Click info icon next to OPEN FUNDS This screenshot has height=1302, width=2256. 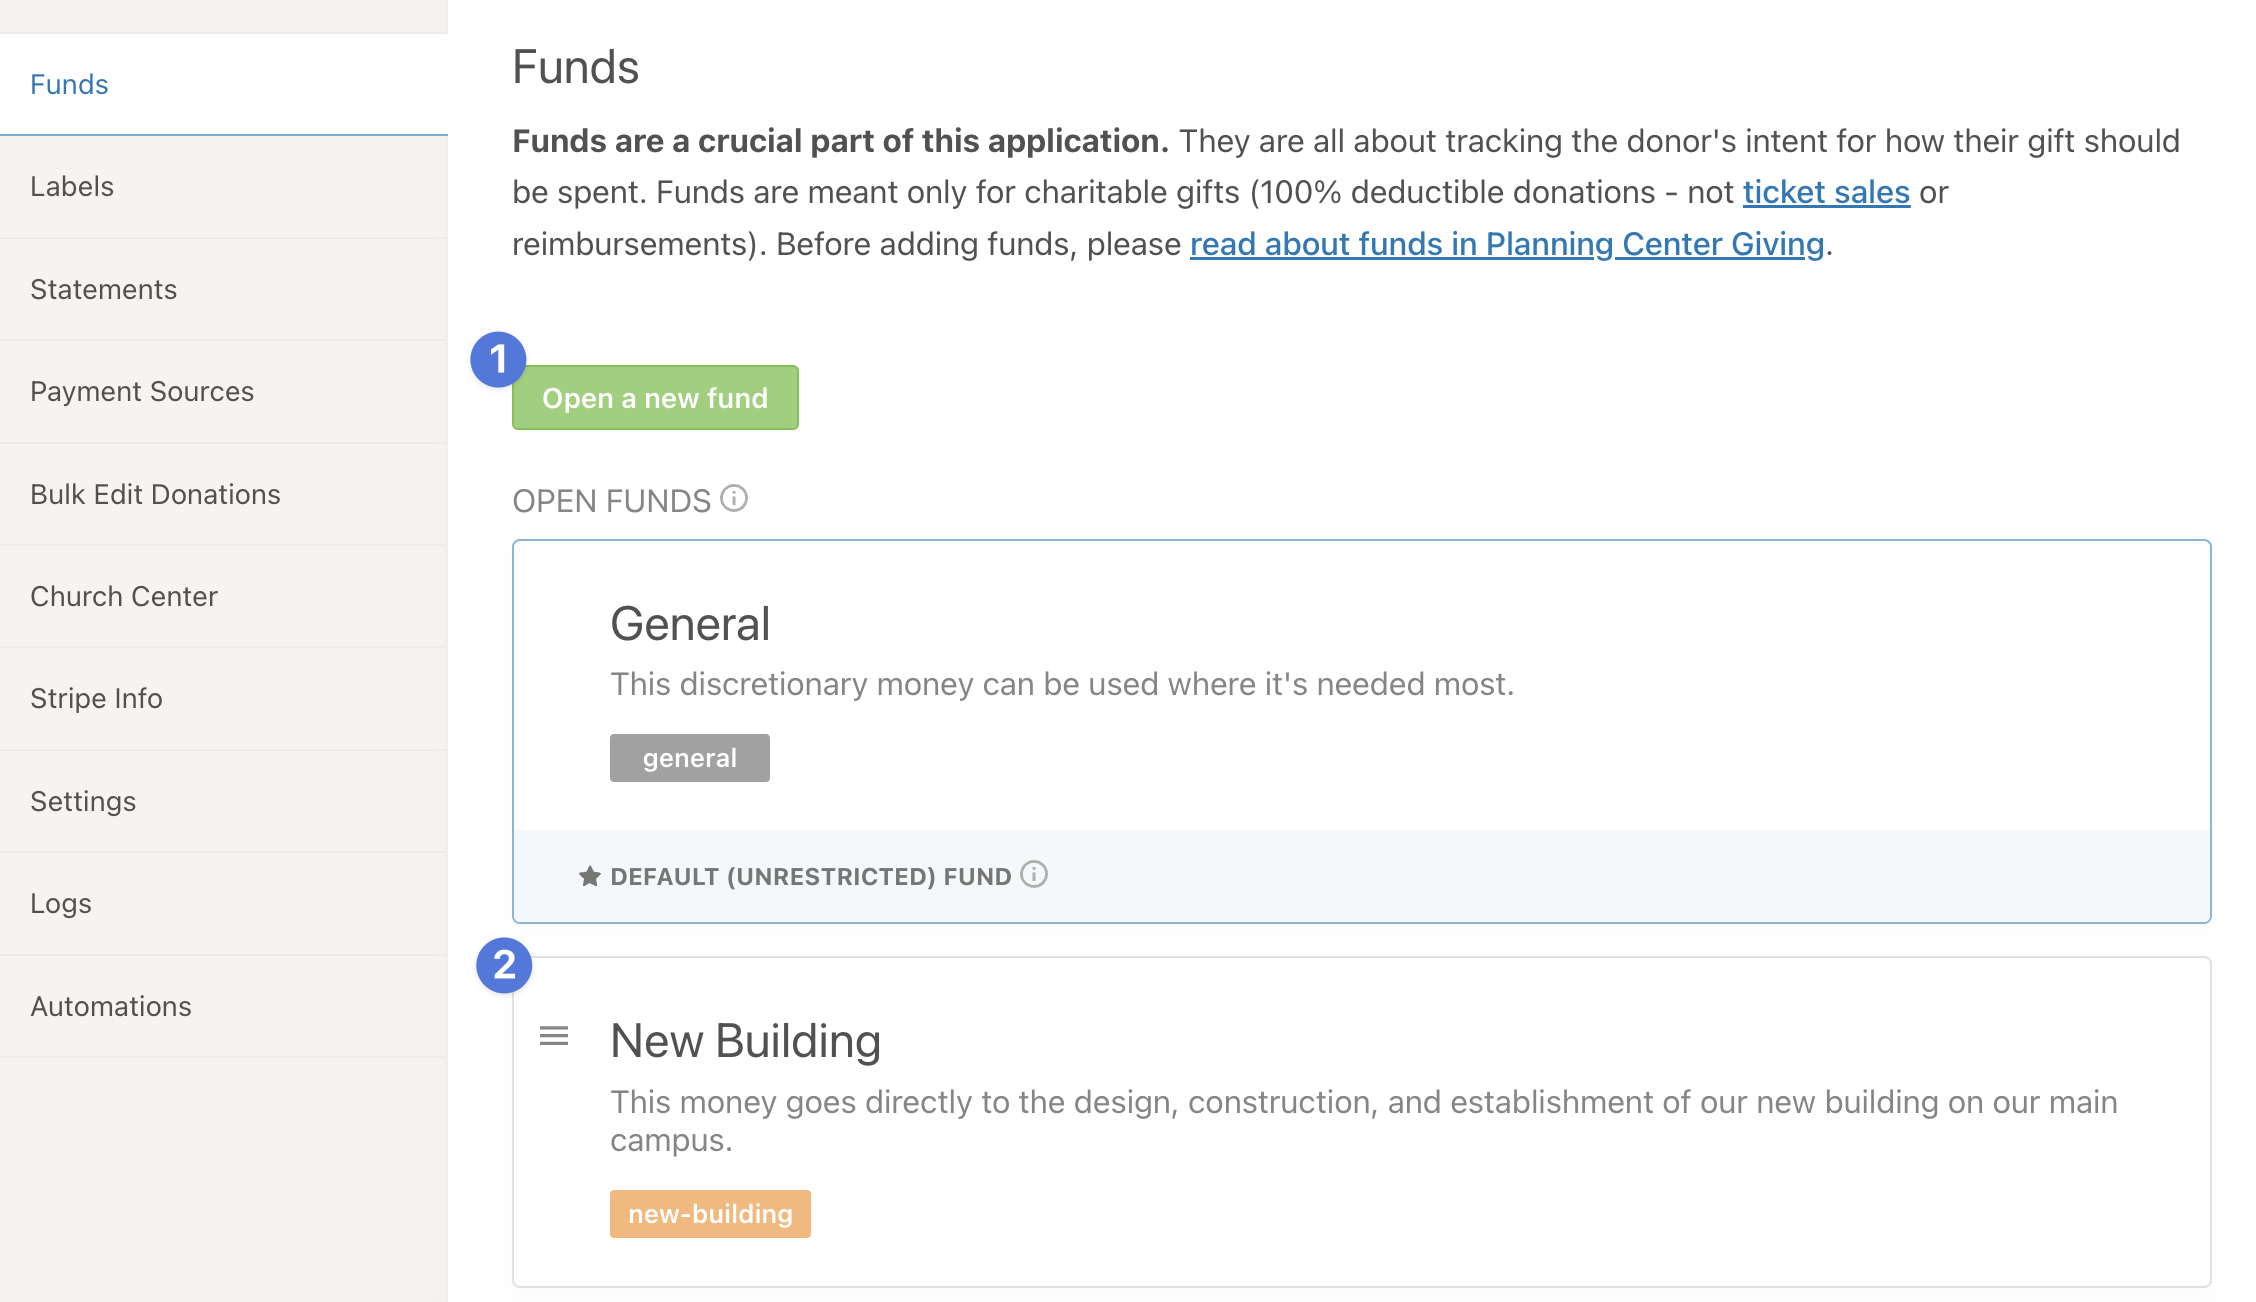(734, 498)
